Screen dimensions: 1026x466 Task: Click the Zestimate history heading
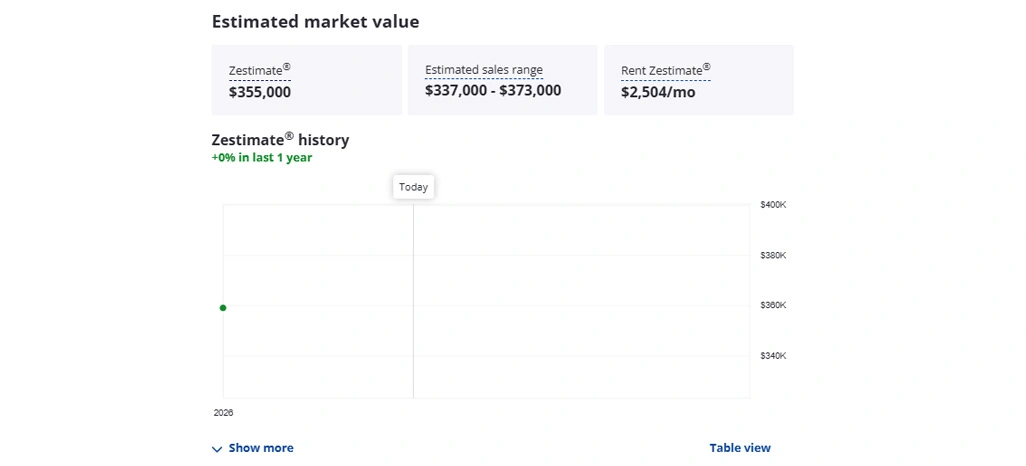(x=280, y=139)
